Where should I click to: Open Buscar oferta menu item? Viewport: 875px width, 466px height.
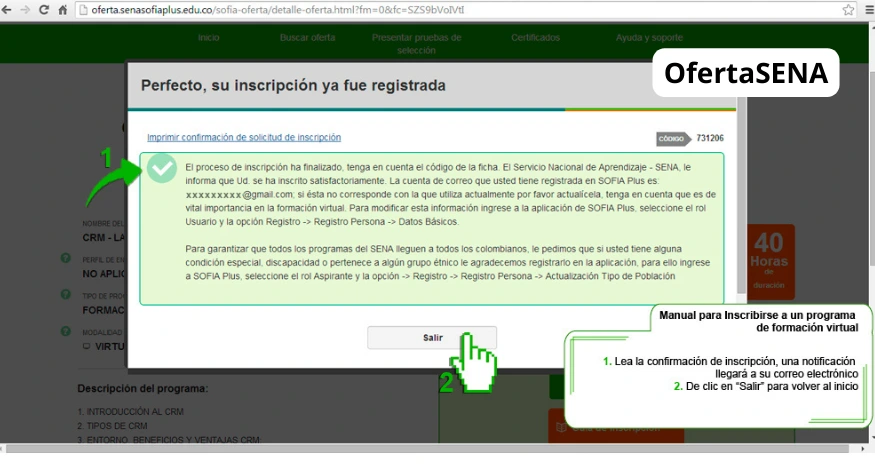(307, 37)
